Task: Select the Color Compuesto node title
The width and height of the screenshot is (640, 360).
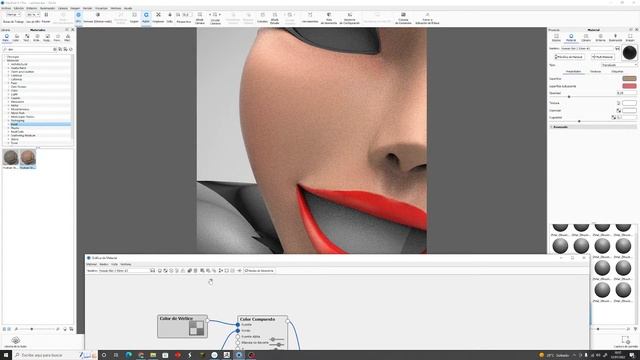Action: pos(257,319)
